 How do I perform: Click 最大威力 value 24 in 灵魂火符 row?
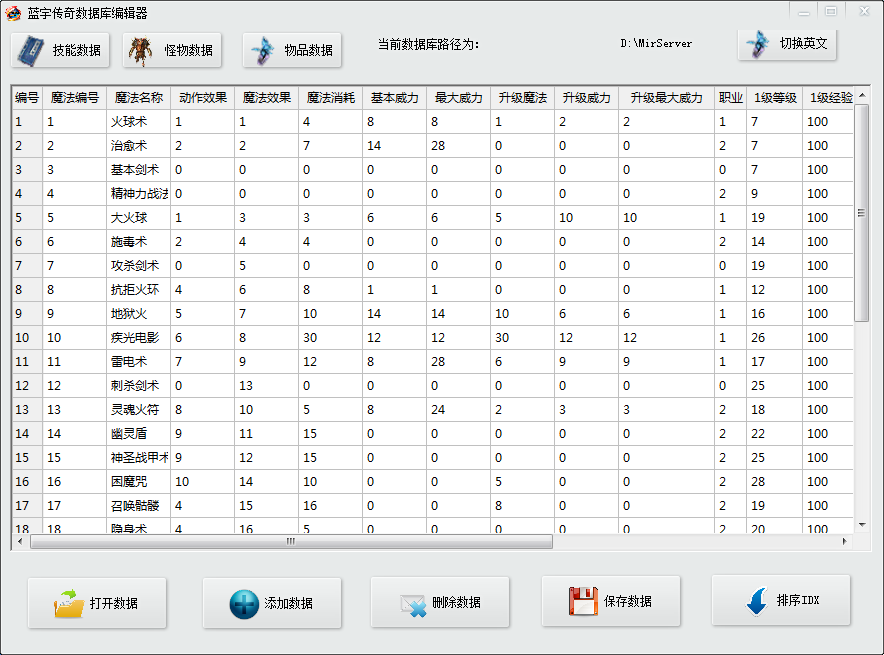point(458,409)
